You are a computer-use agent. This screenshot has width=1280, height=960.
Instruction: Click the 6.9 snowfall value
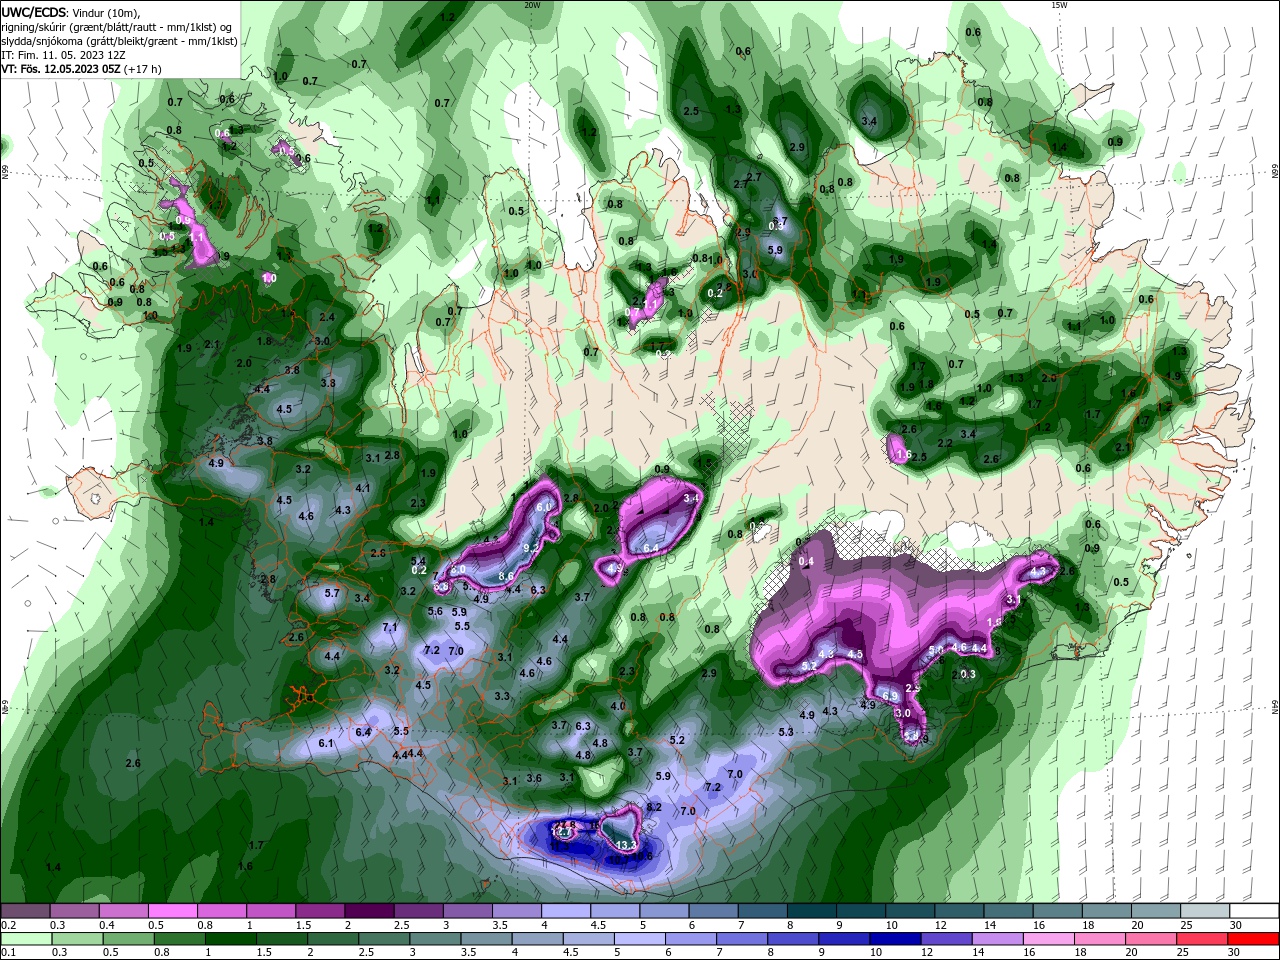pos(890,696)
